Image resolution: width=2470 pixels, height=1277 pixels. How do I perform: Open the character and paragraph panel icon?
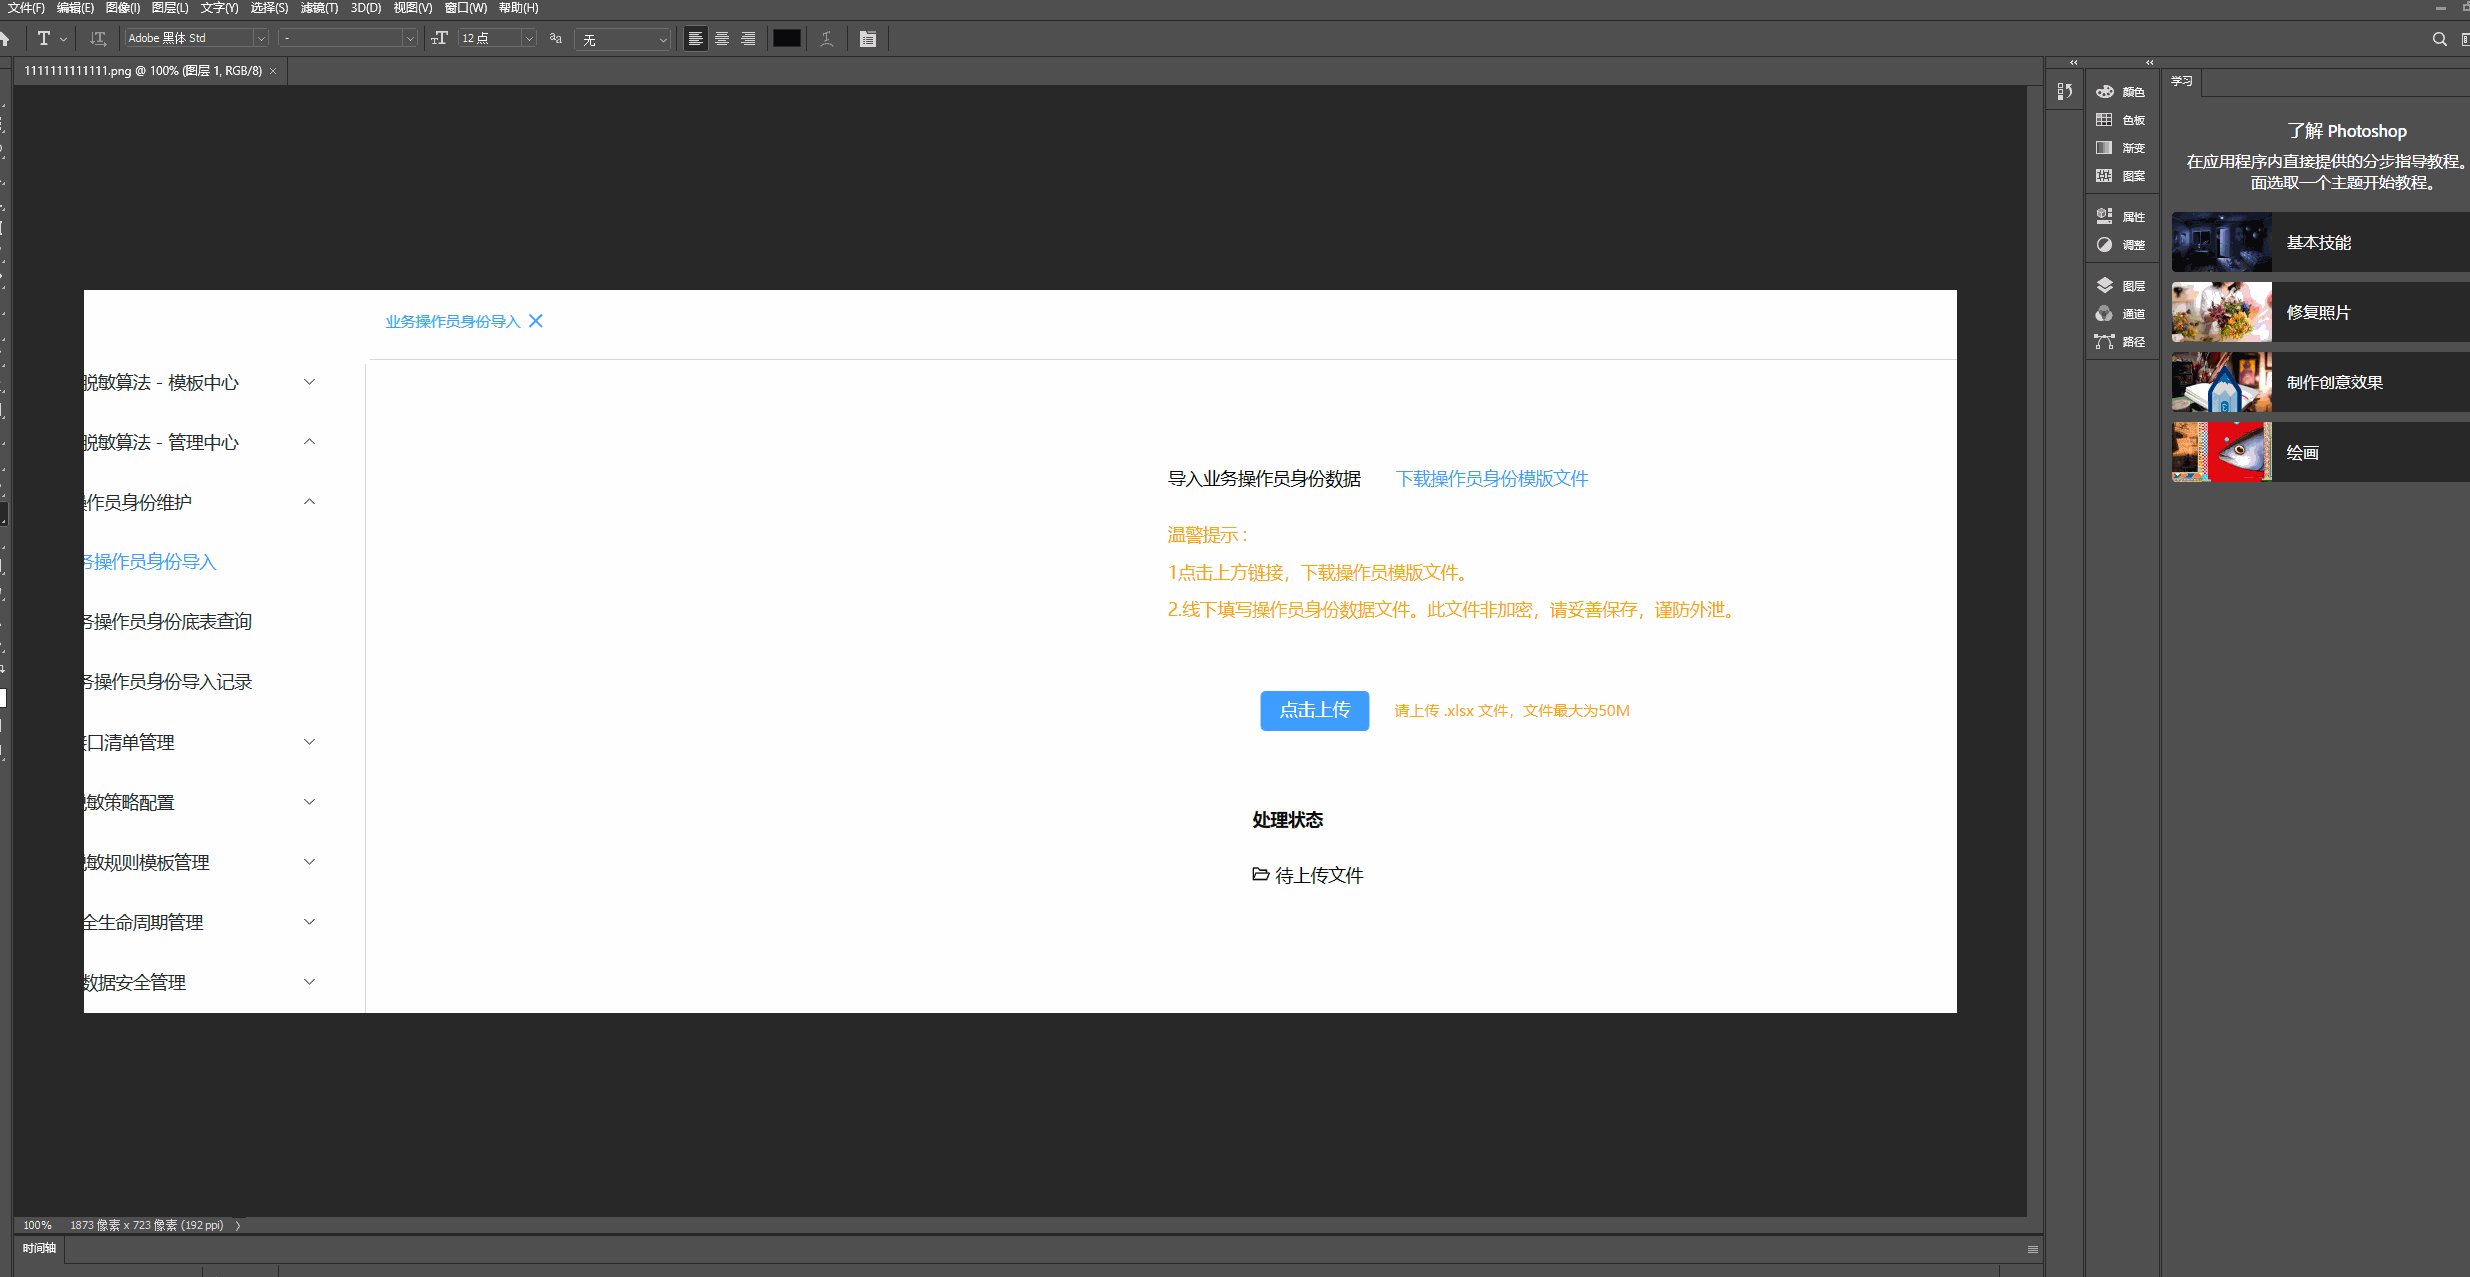click(x=868, y=39)
